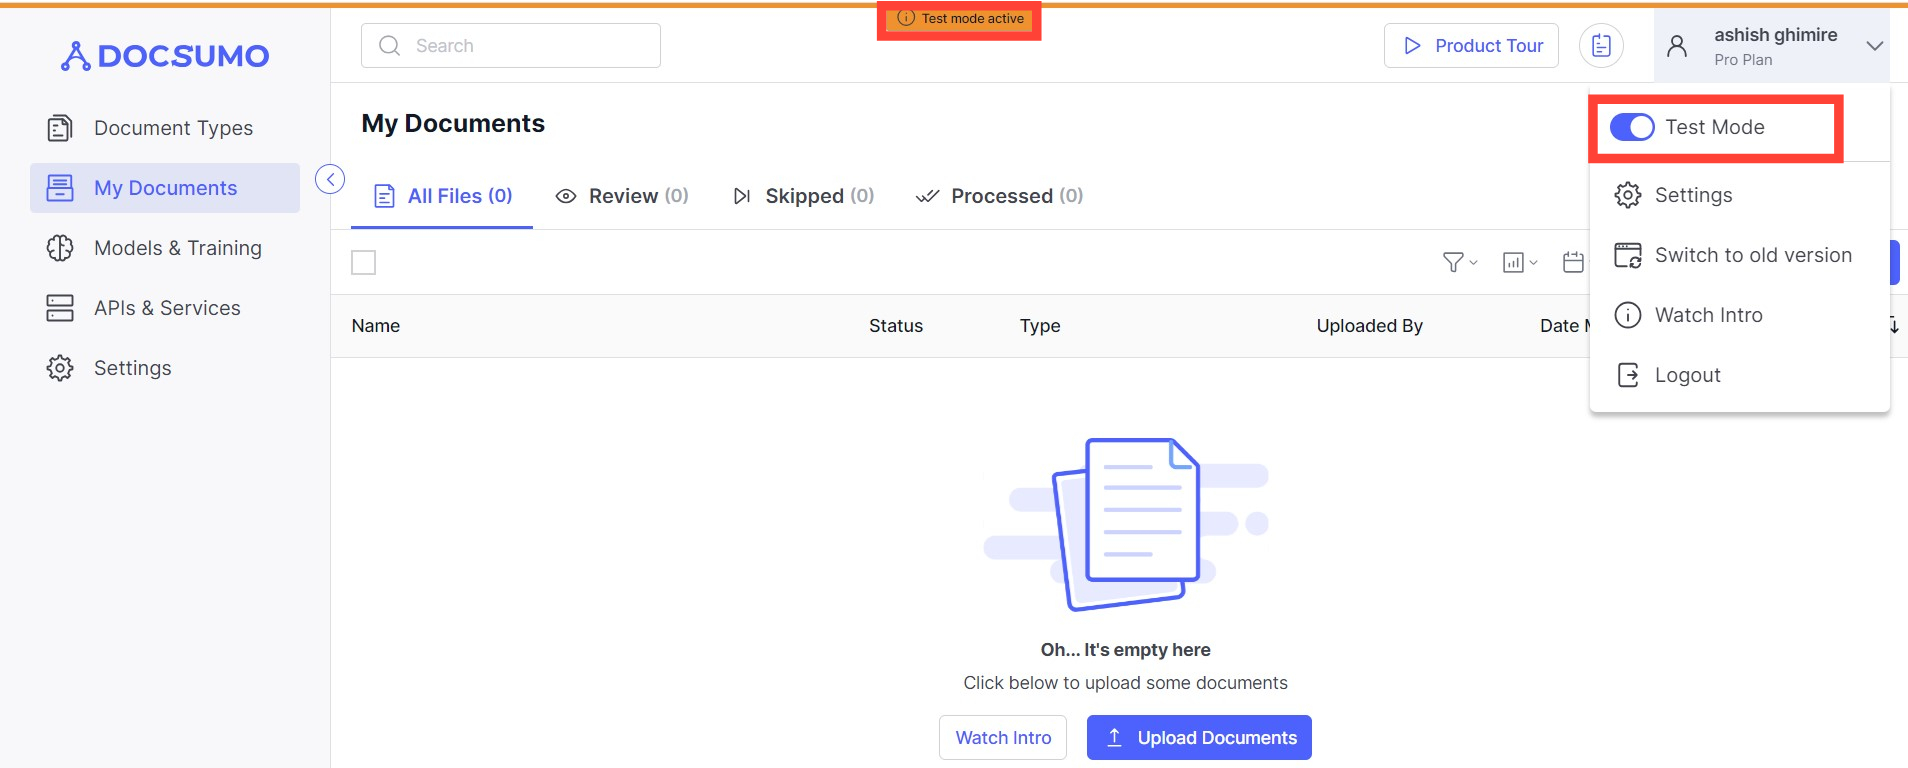Open the clipboard checklist icon
Screen dimensions: 1908x768
click(x=1601, y=46)
